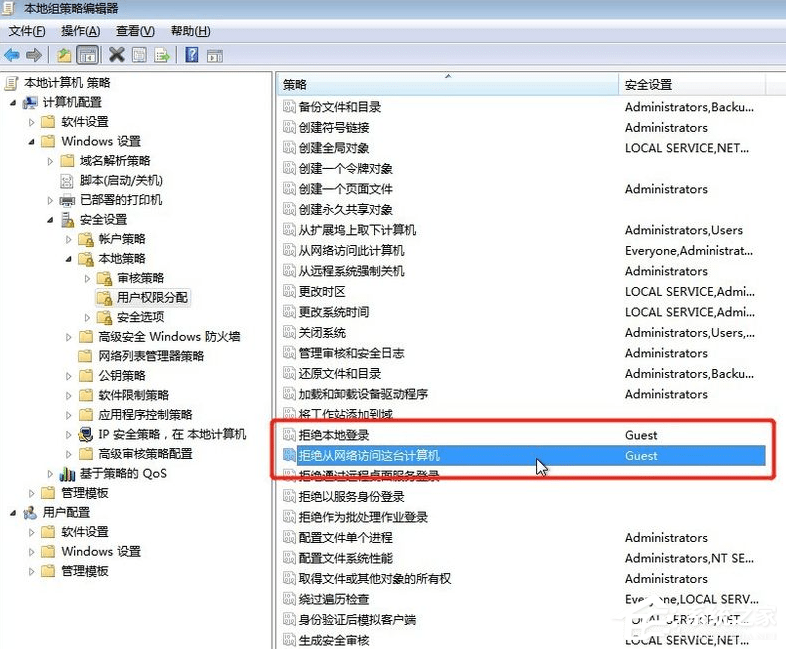Click the 计算机配置 computer icon
This screenshot has height=649, width=786.
[31, 102]
